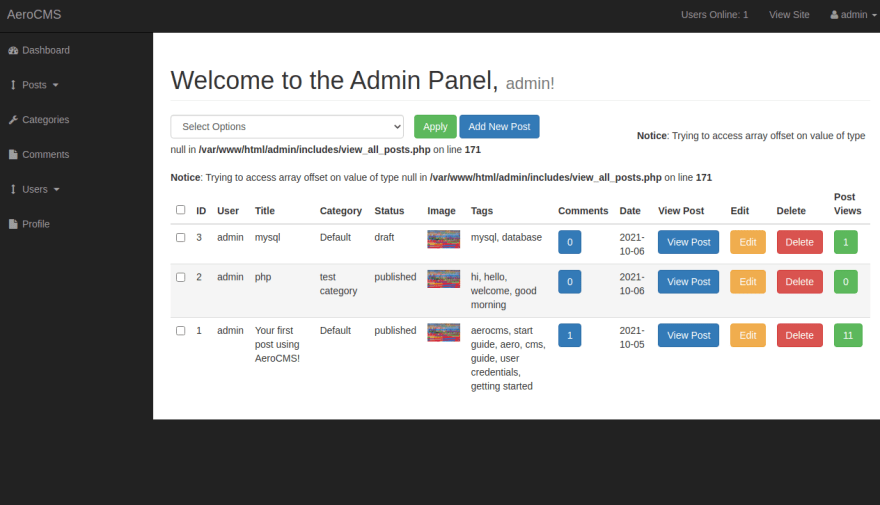Click the Add New Post button

coord(499,127)
